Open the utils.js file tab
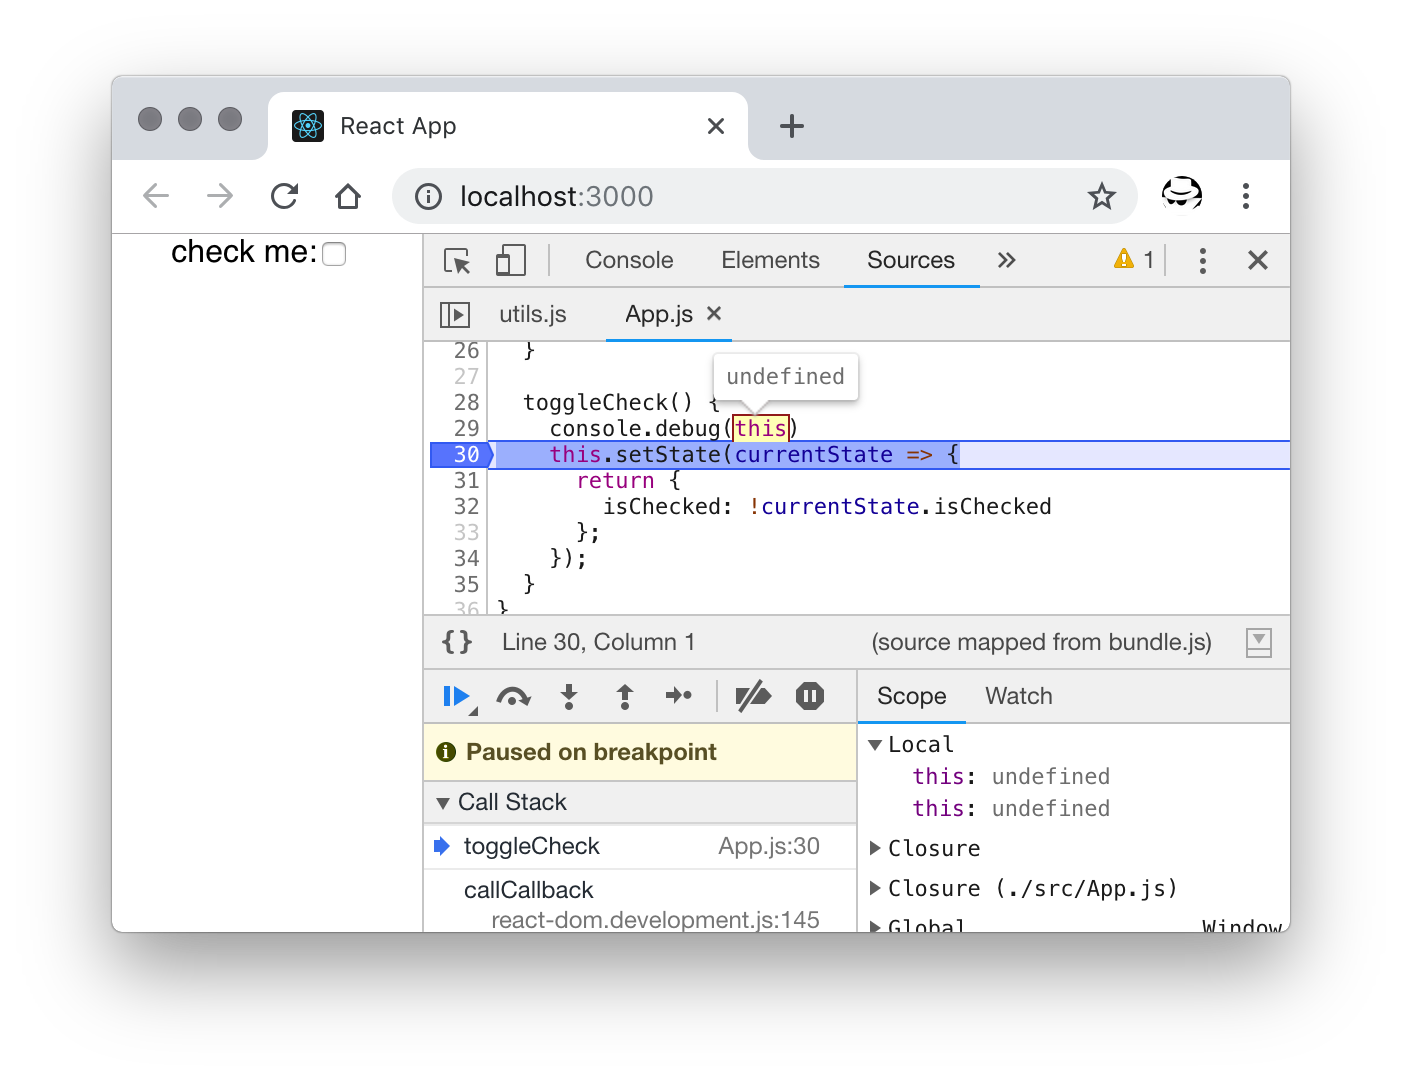The width and height of the screenshot is (1402, 1080). (x=533, y=314)
